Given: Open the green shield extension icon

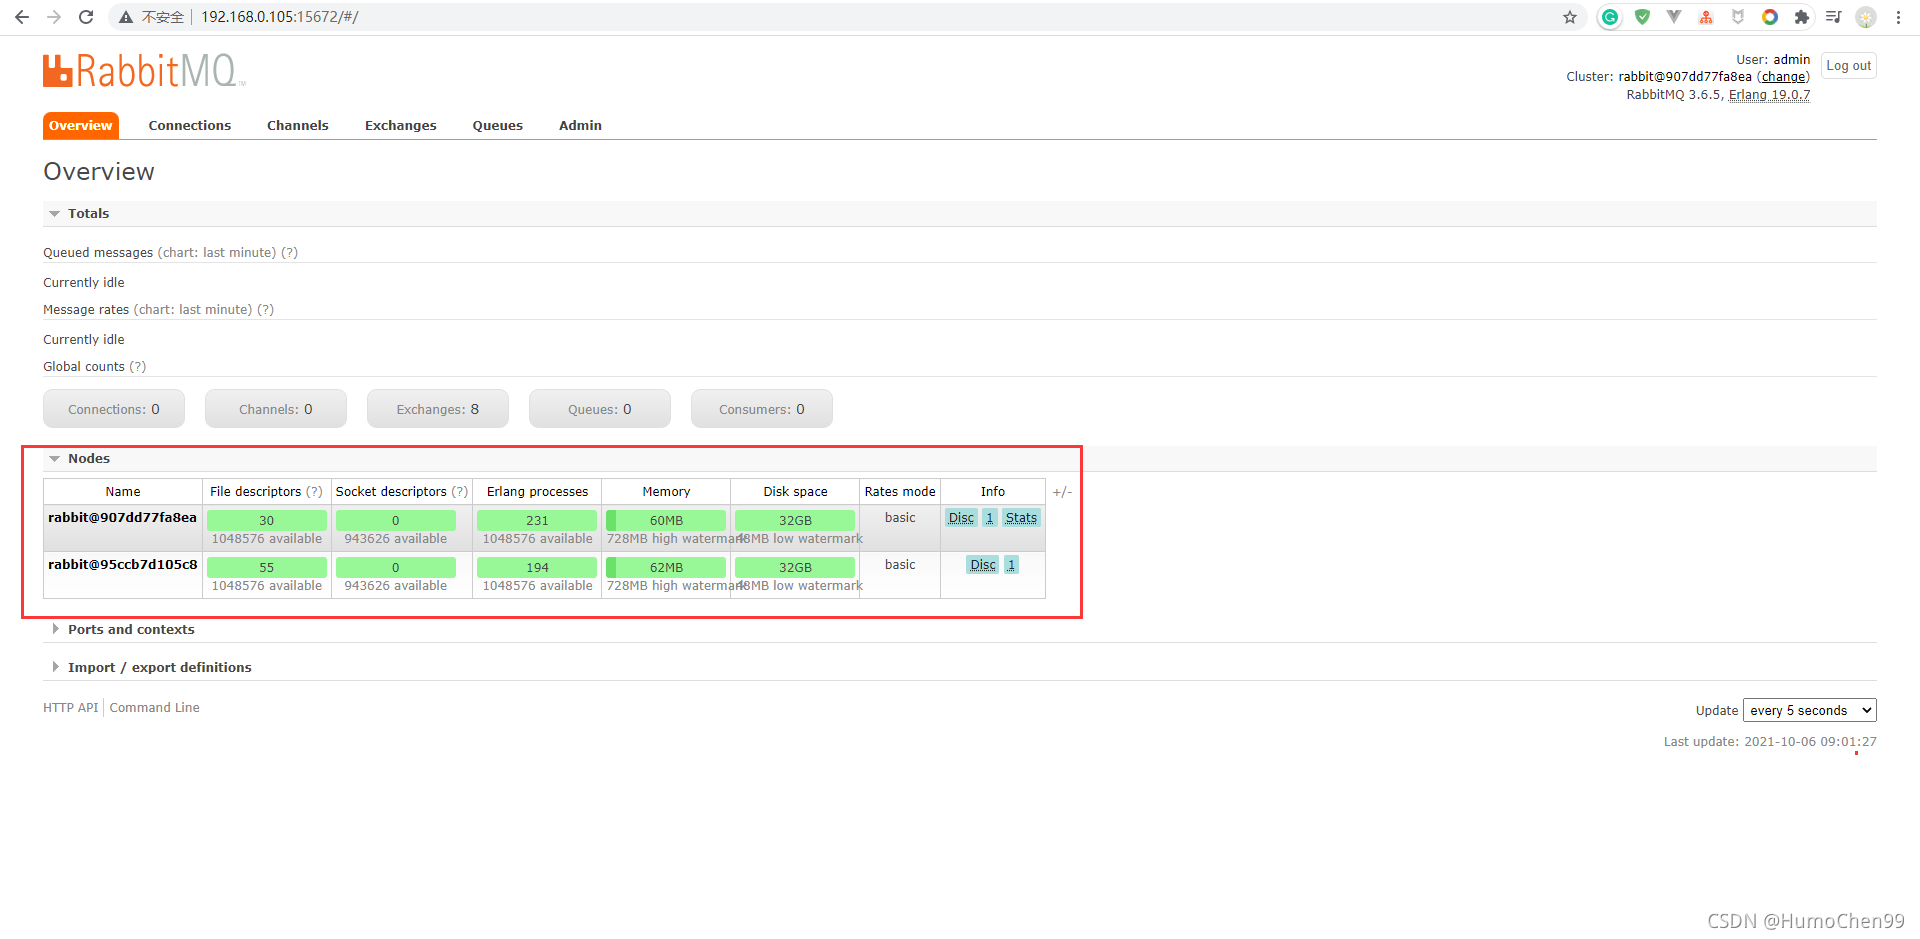Looking at the screenshot, I should [x=1642, y=17].
